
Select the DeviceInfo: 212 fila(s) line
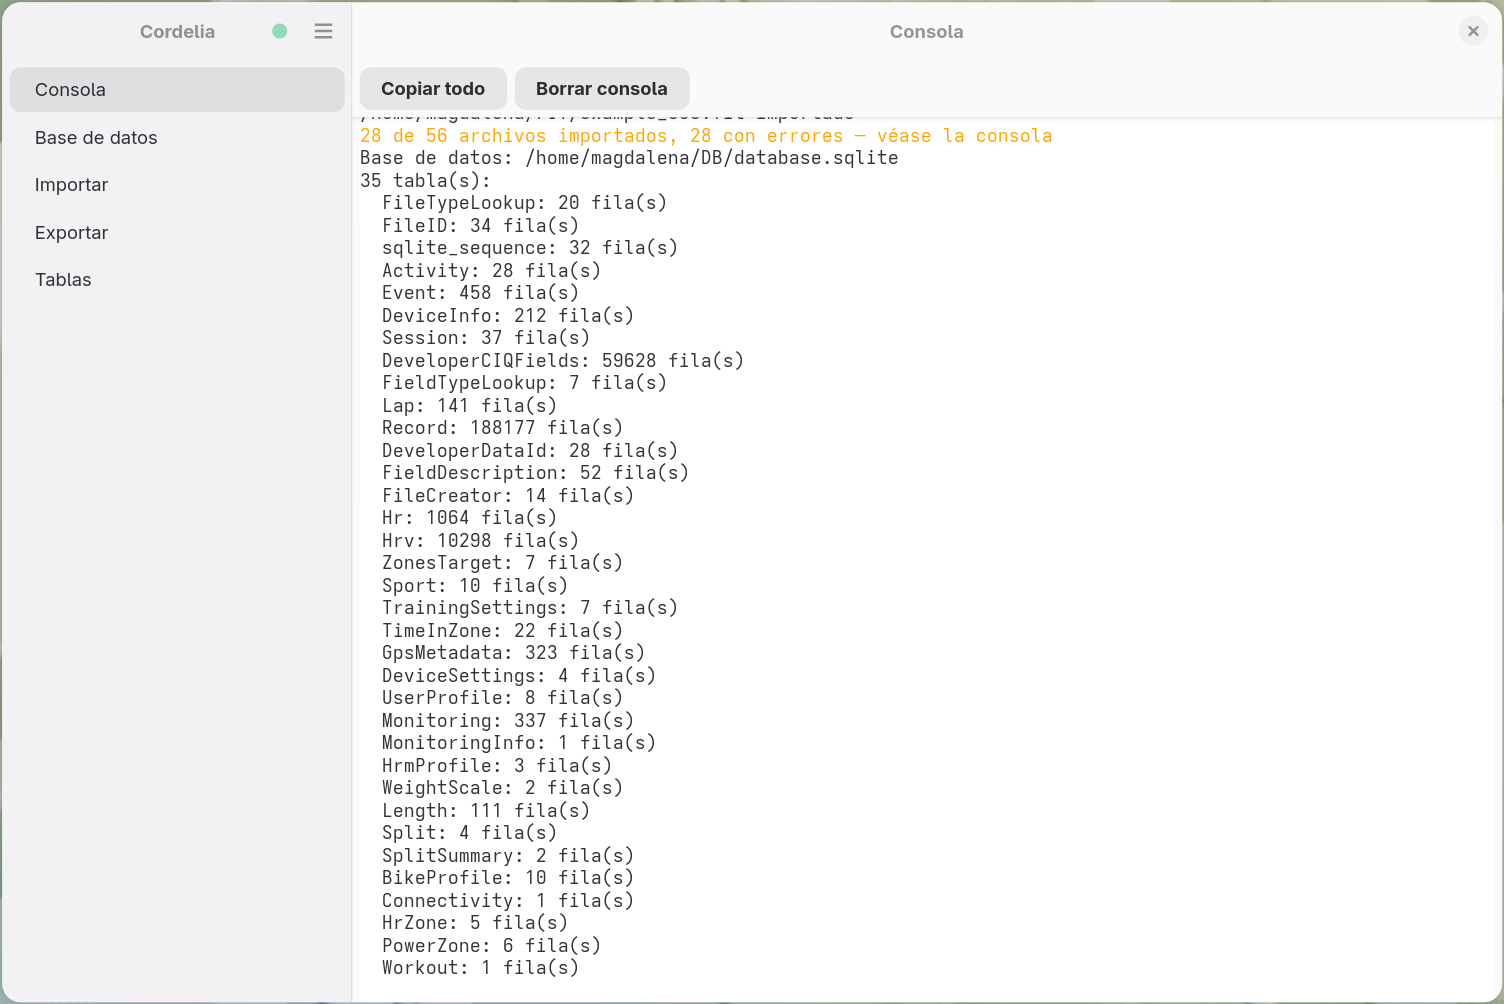[508, 316]
